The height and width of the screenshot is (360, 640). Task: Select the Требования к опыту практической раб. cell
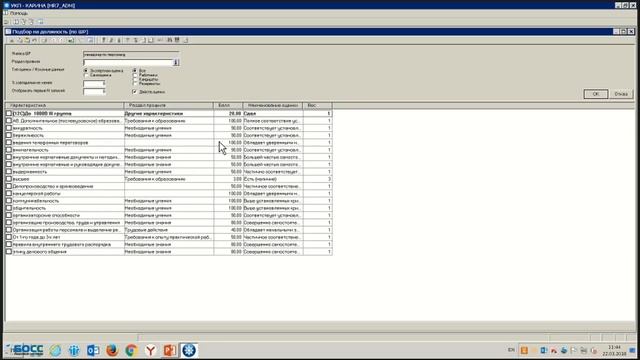click(x=168, y=237)
